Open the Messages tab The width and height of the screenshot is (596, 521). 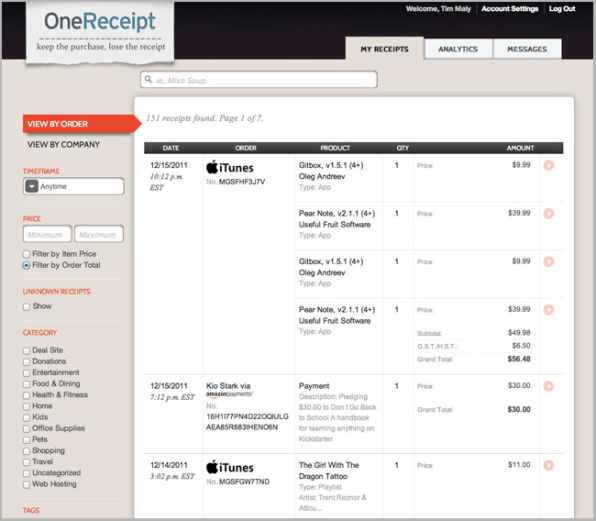click(x=527, y=49)
